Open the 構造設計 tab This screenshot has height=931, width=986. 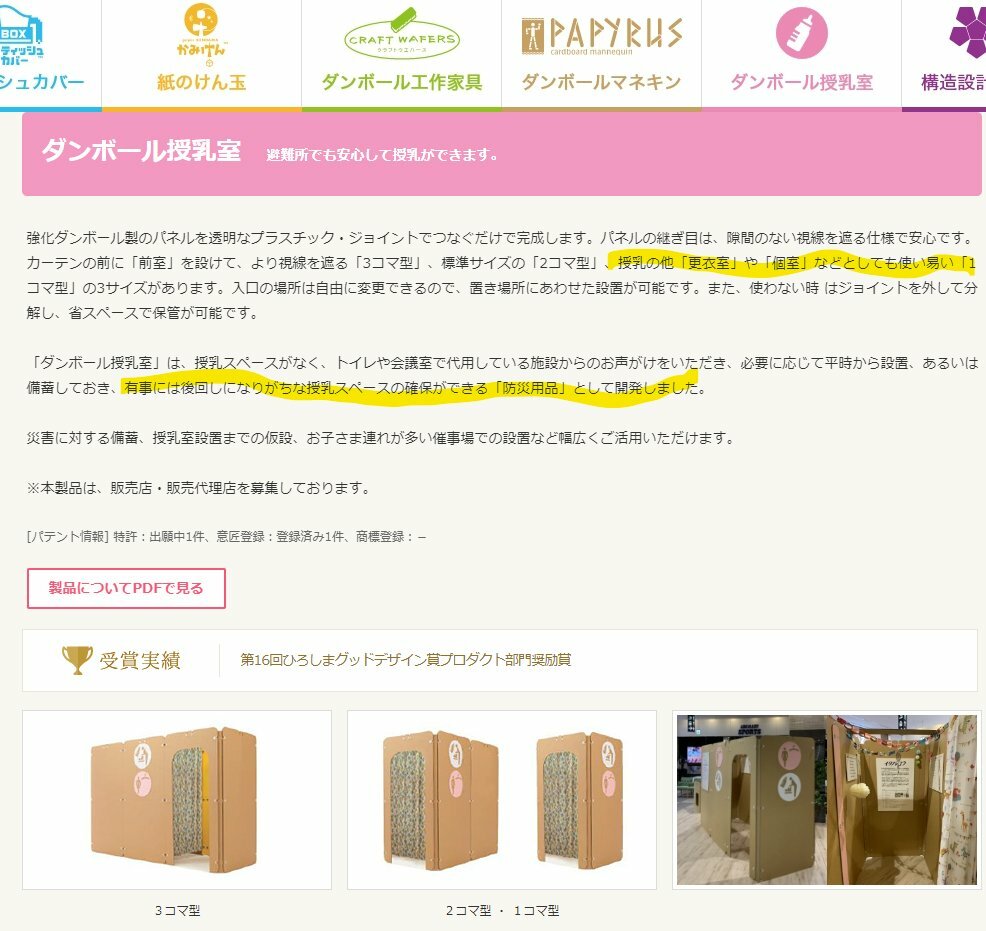[x=953, y=82]
